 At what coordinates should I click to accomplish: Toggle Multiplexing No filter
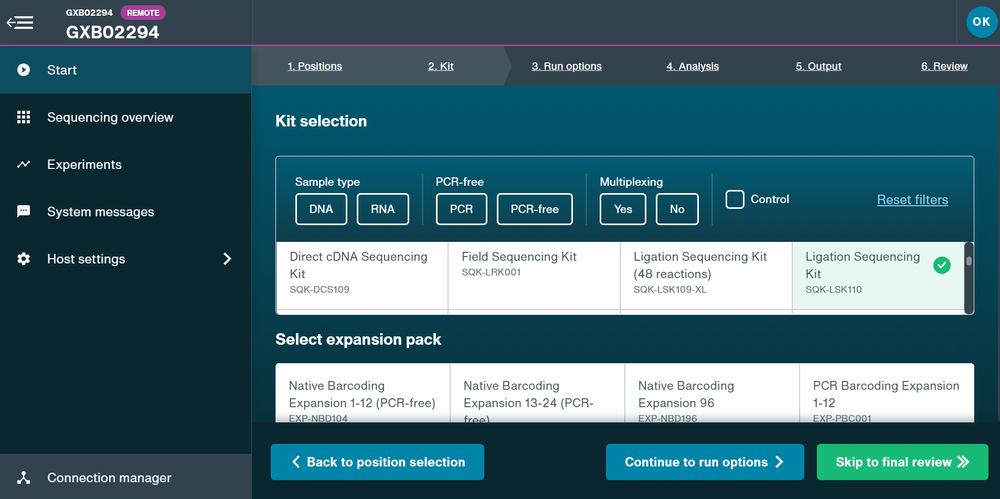(677, 209)
